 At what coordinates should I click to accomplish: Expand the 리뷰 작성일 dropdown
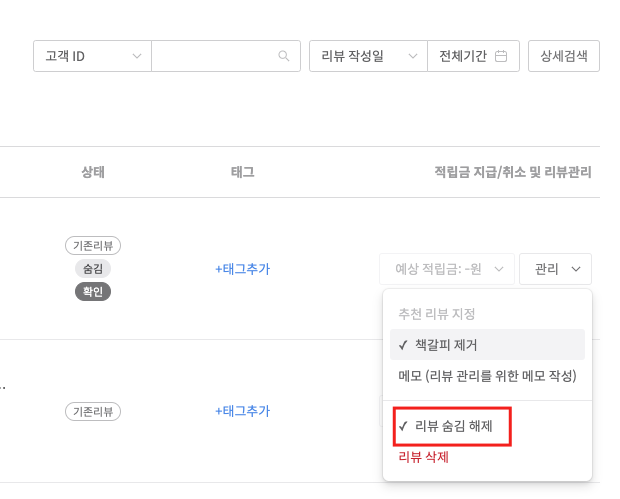click(x=369, y=56)
